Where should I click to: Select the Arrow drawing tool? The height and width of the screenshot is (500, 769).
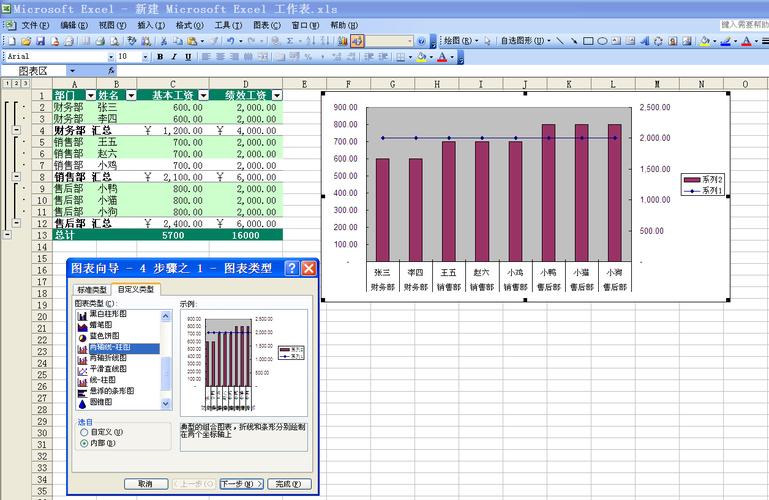pos(573,41)
